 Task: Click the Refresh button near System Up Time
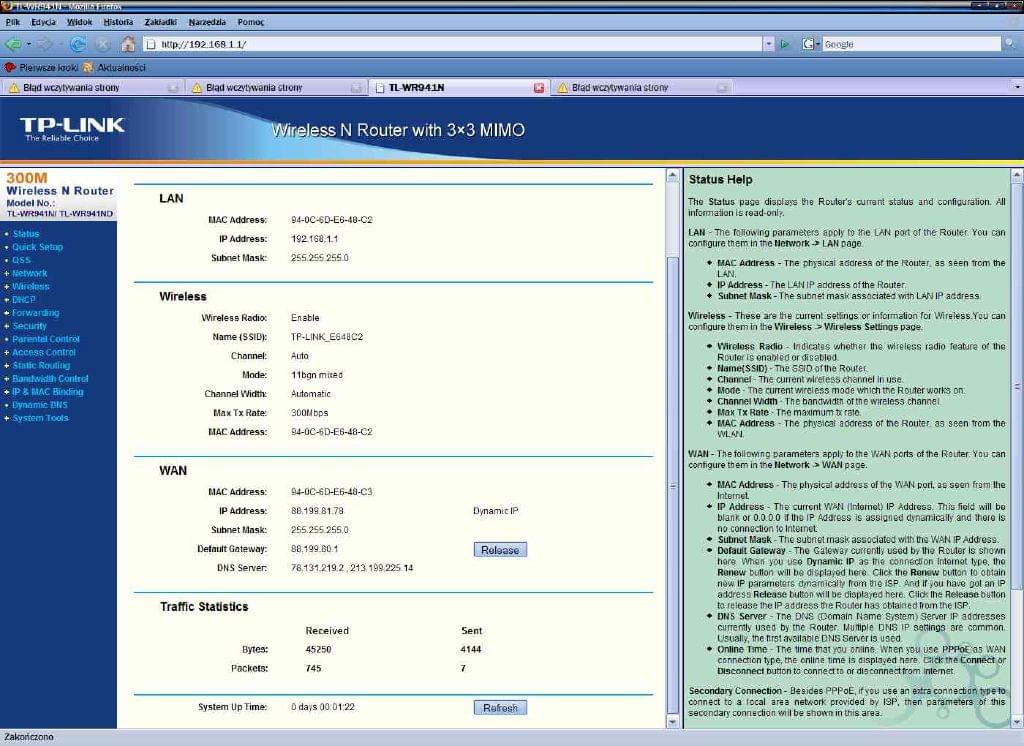pos(500,708)
